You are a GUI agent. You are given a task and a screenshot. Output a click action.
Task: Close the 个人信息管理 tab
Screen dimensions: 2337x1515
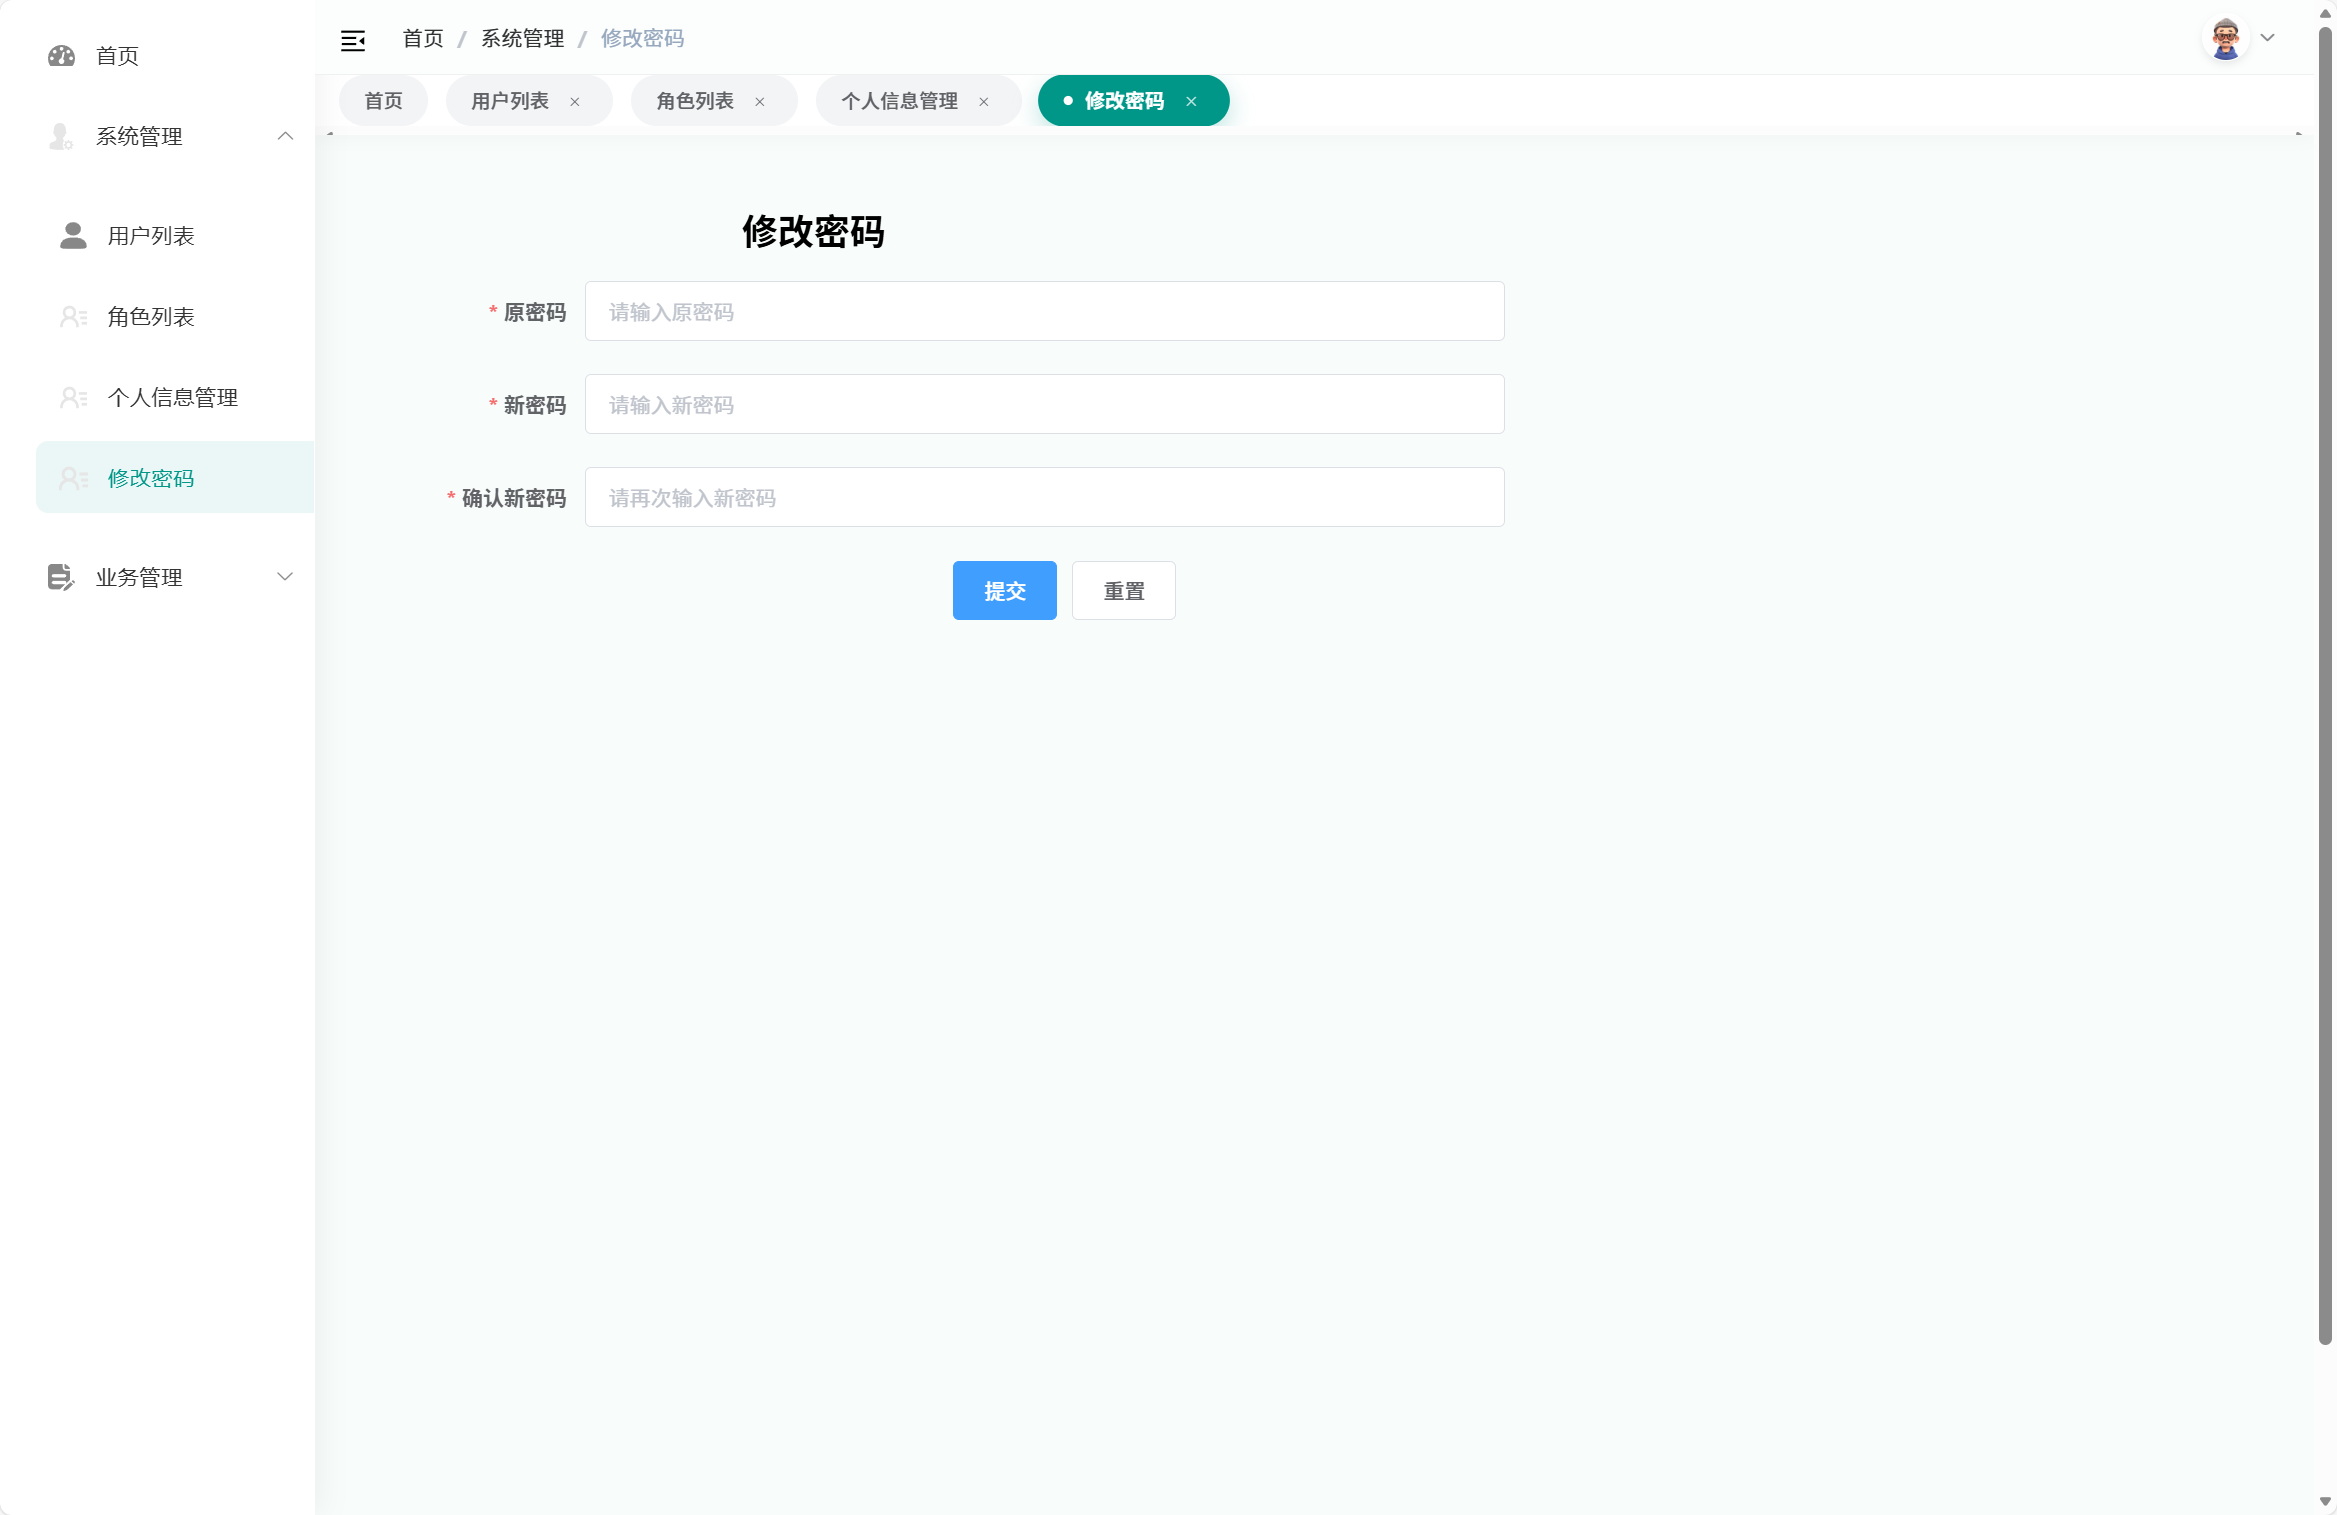tap(984, 101)
